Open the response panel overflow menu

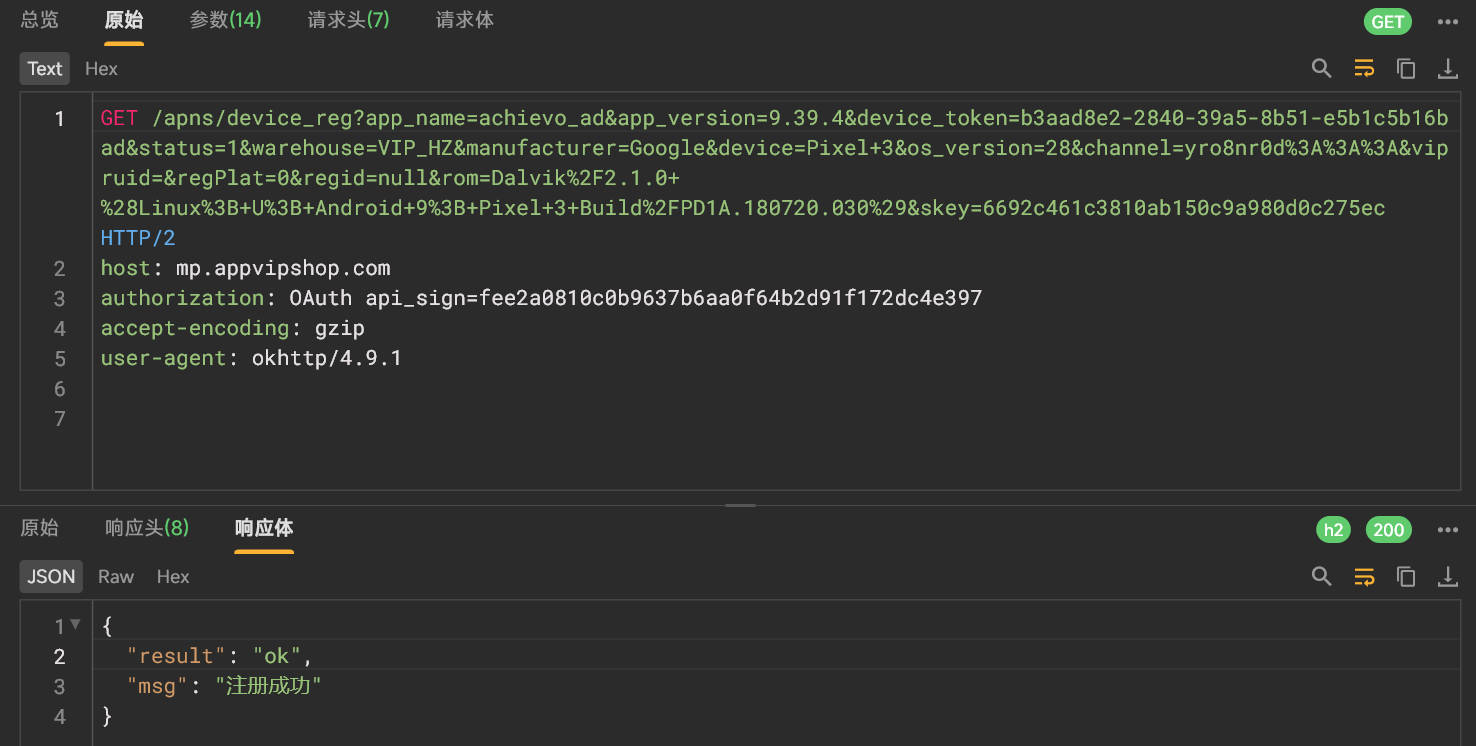coord(1448,529)
